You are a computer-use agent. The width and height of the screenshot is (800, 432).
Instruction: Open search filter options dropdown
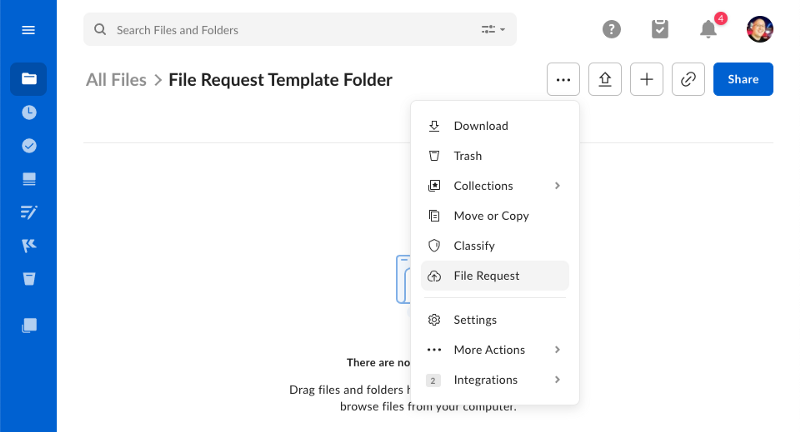[x=493, y=30]
